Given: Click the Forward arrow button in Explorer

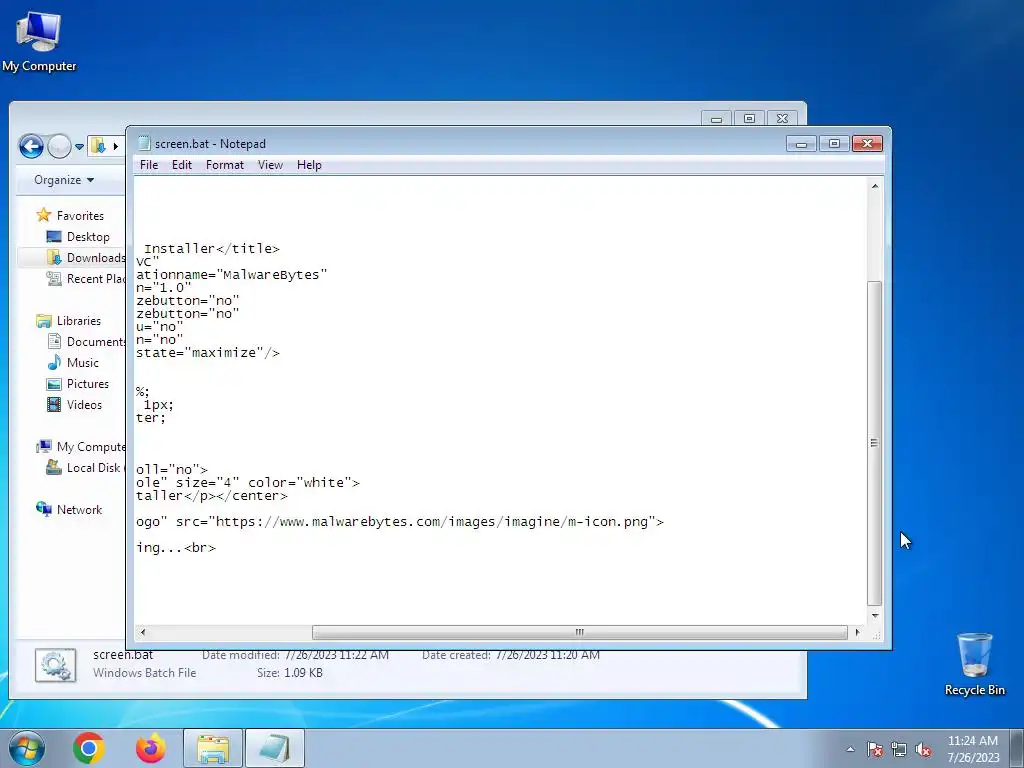Looking at the screenshot, I should tap(59, 146).
